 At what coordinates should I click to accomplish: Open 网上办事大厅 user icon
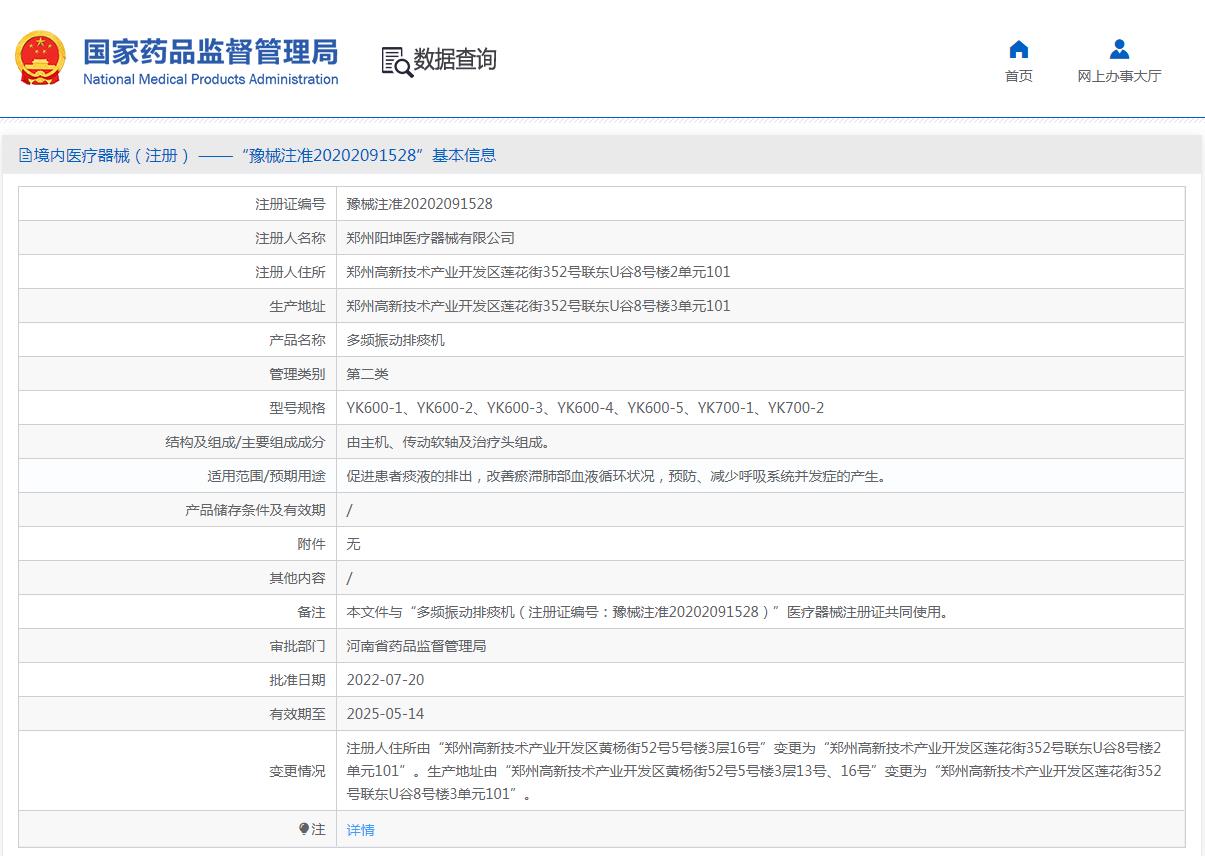[1119, 49]
